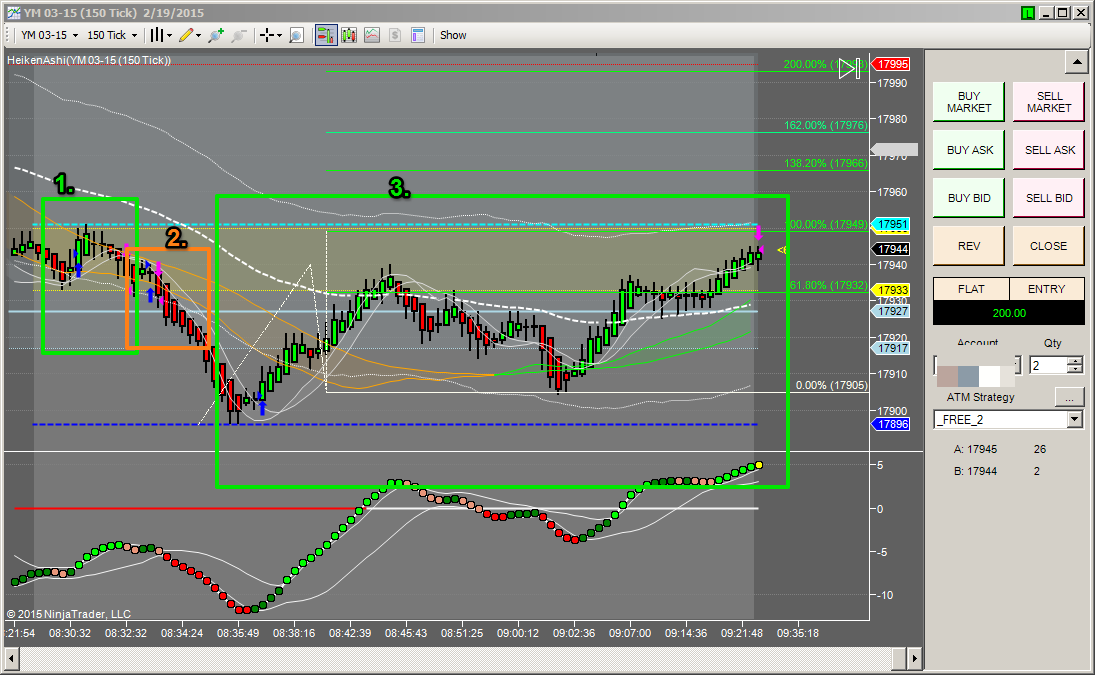Click the 17927 price marker
This screenshot has width=1095, height=675.
[x=892, y=311]
